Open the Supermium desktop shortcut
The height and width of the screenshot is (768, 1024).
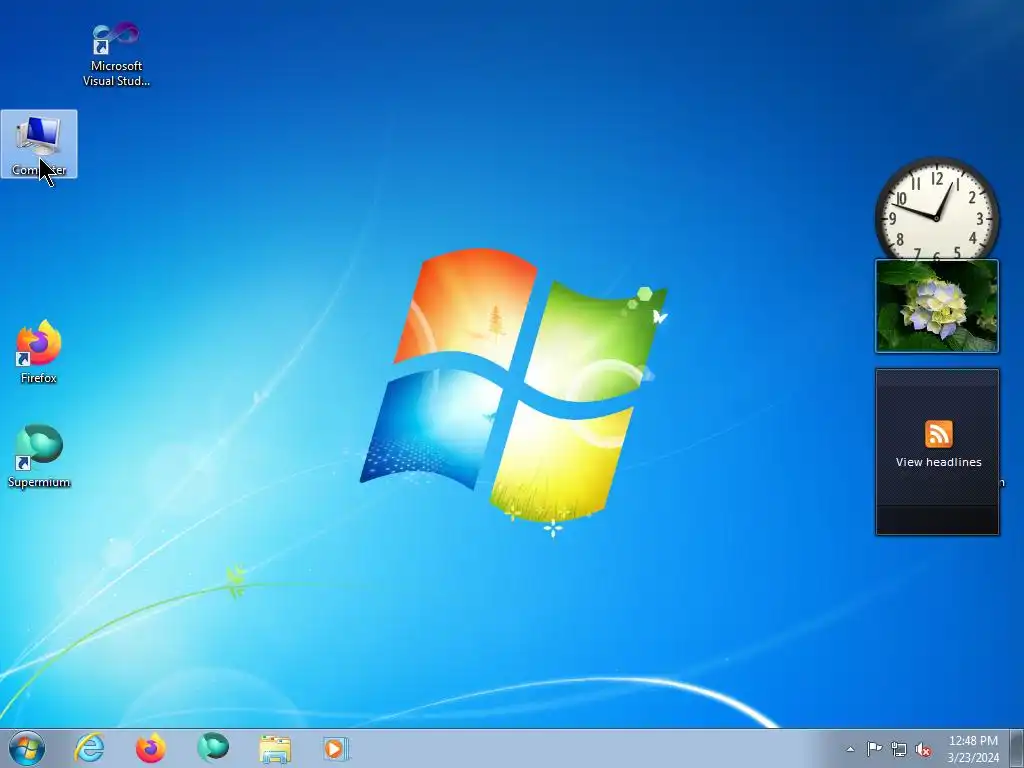tap(39, 456)
